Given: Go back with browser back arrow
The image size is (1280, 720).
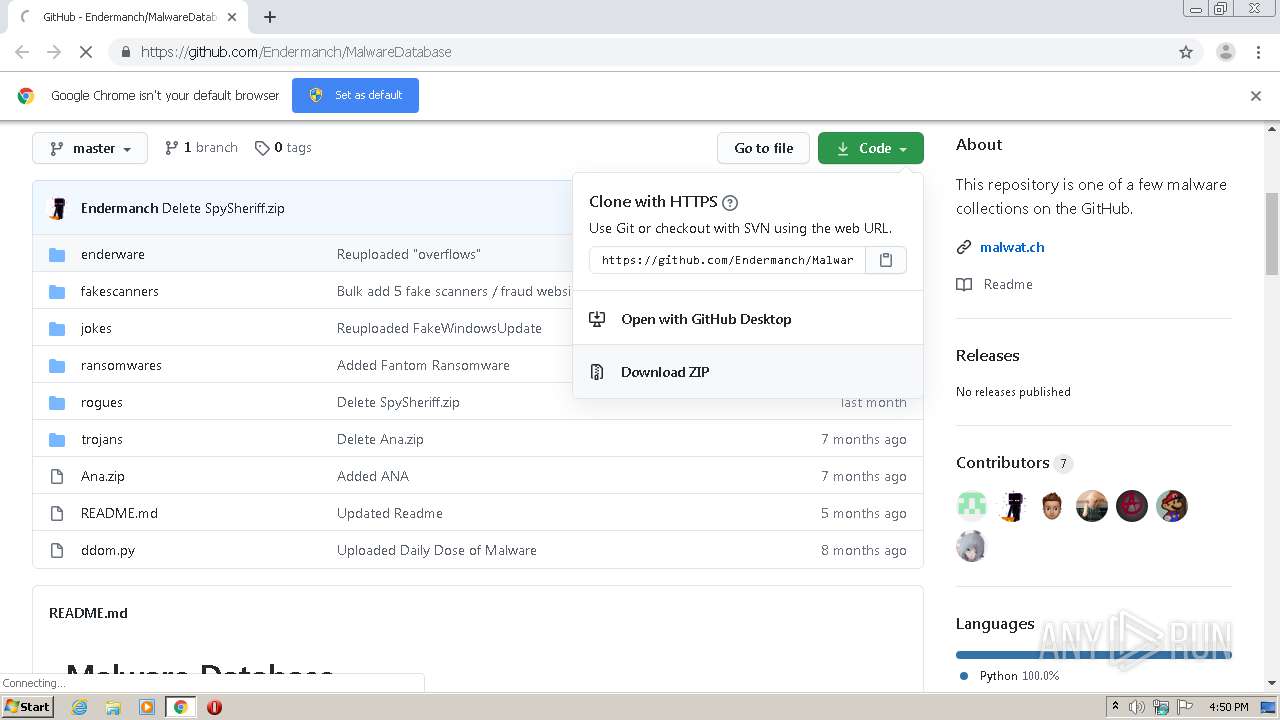Looking at the screenshot, I should 22,52.
